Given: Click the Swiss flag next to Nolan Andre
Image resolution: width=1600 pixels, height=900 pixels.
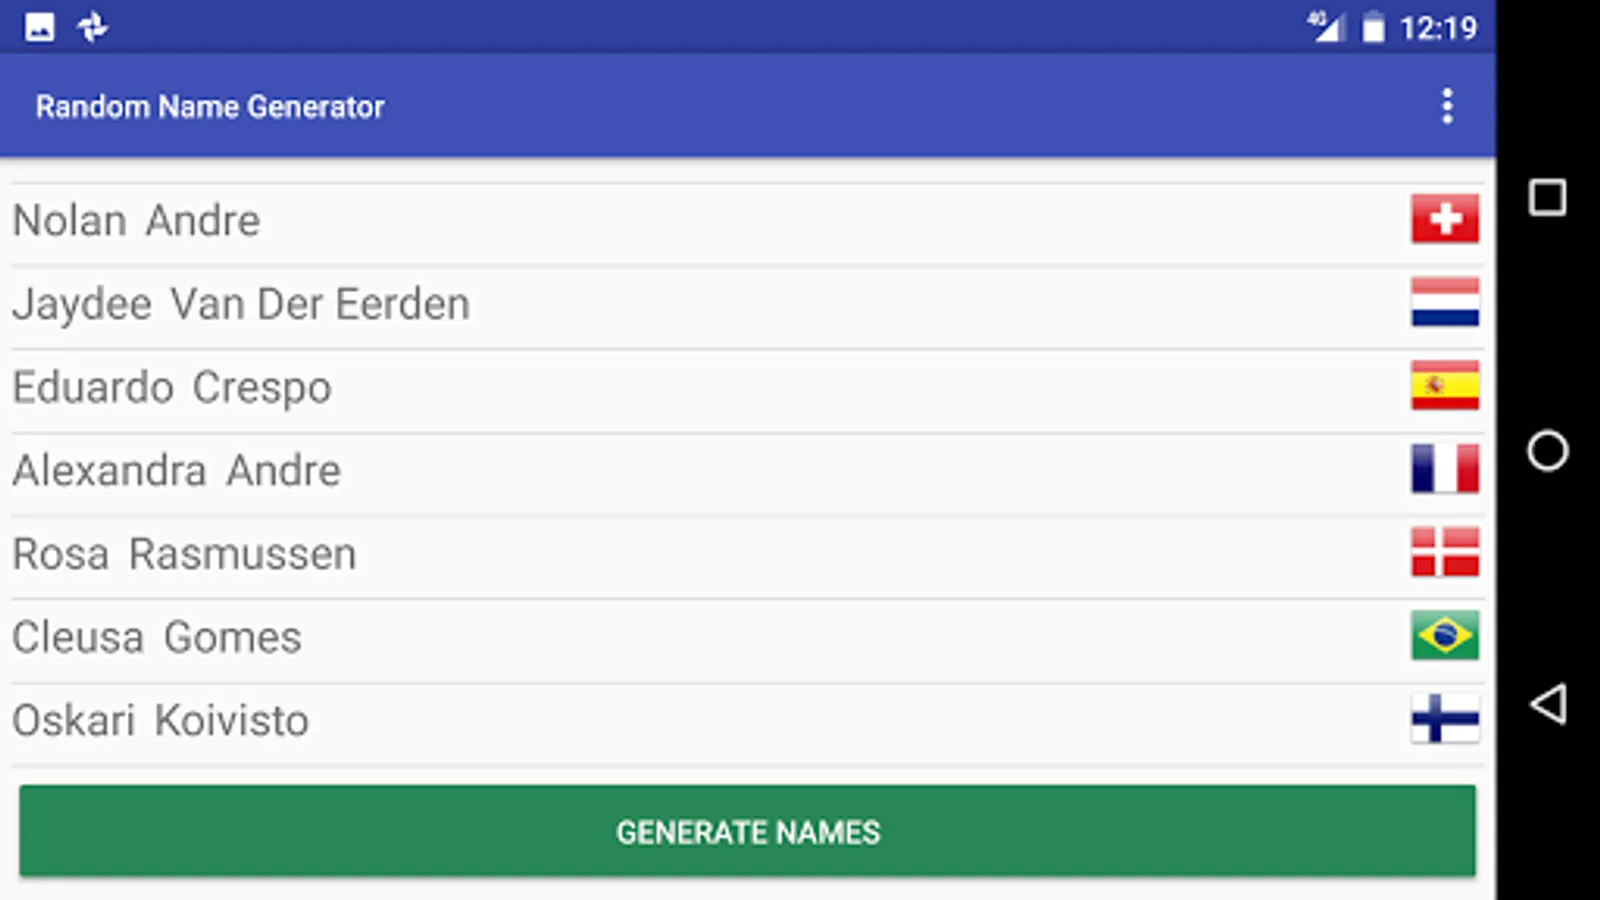Looking at the screenshot, I should click(x=1444, y=220).
